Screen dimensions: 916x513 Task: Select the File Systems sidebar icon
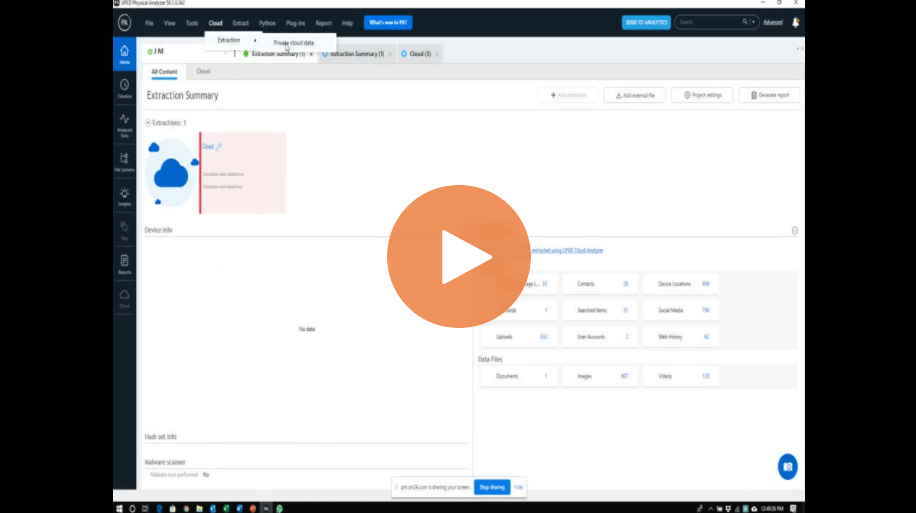point(124,162)
